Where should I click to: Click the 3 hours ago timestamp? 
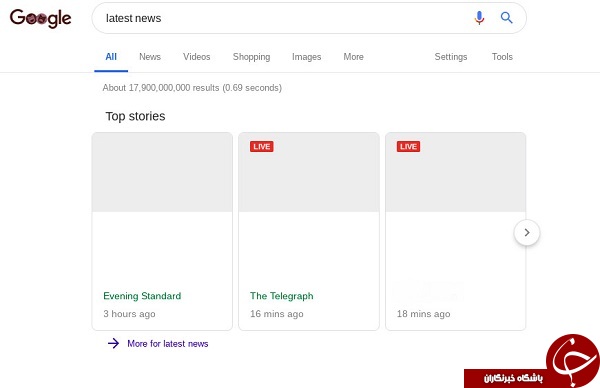(x=129, y=314)
